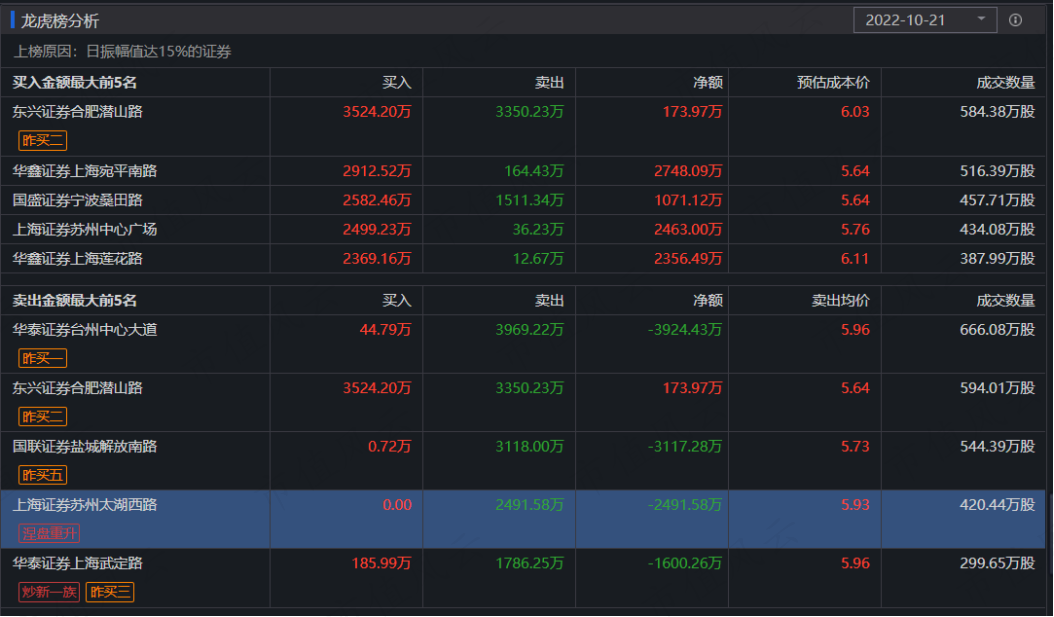Click the 昨买三 tag under 华泰证券上海武定路
The image size is (1054, 617).
(x=110, y=592)
